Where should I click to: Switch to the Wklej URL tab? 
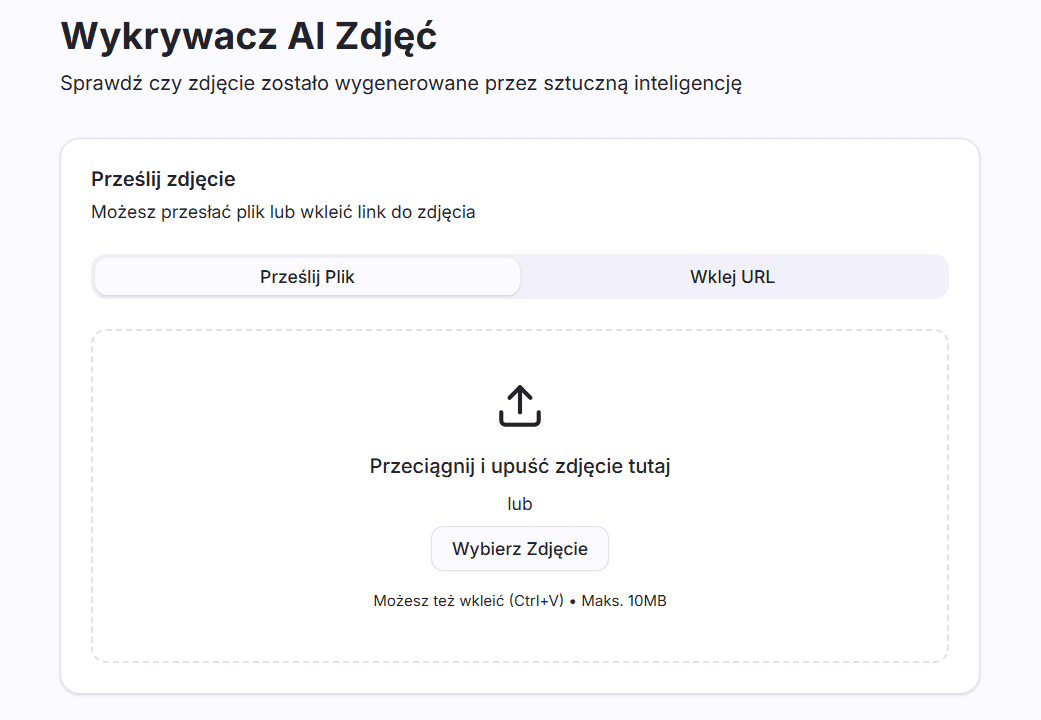coord(732,277)
